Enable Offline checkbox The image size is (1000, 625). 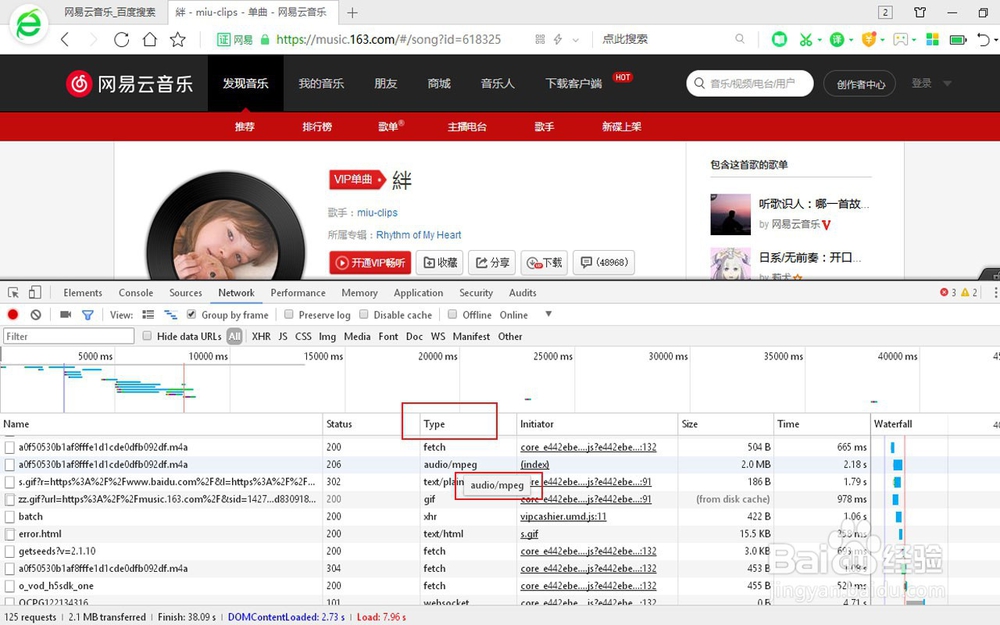pyautogui.click(x=452, y=314)
